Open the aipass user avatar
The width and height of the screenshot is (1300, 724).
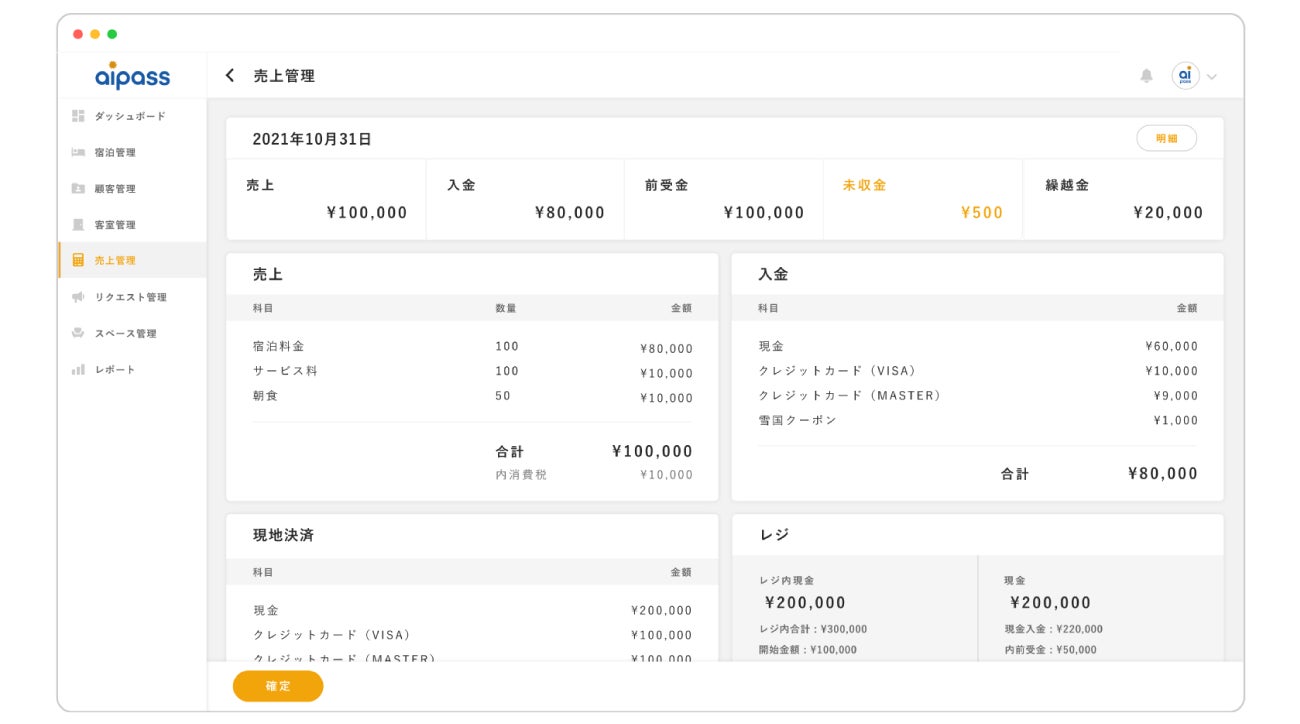[1185, 76]
